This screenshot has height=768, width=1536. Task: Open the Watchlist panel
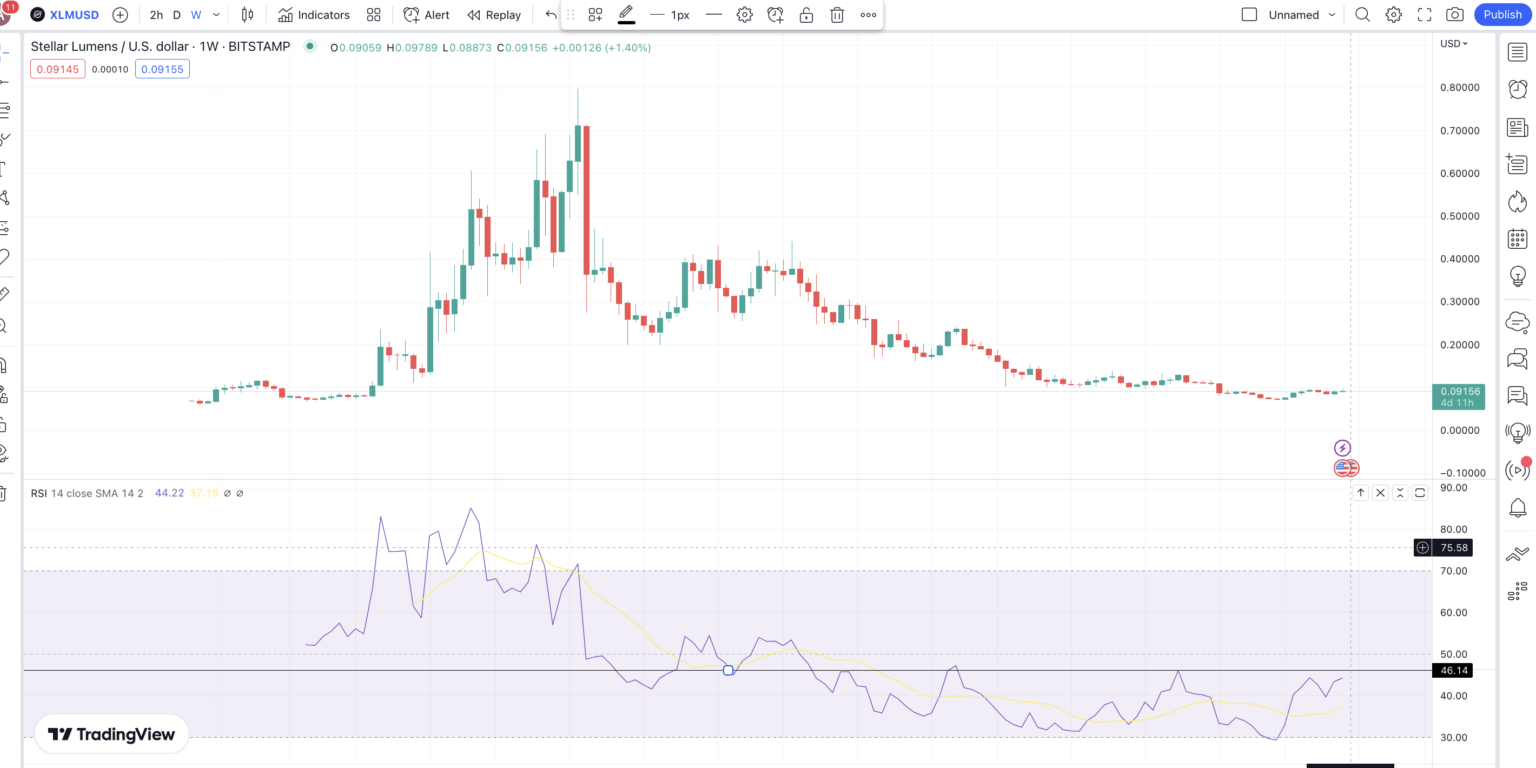[1517, 52]
